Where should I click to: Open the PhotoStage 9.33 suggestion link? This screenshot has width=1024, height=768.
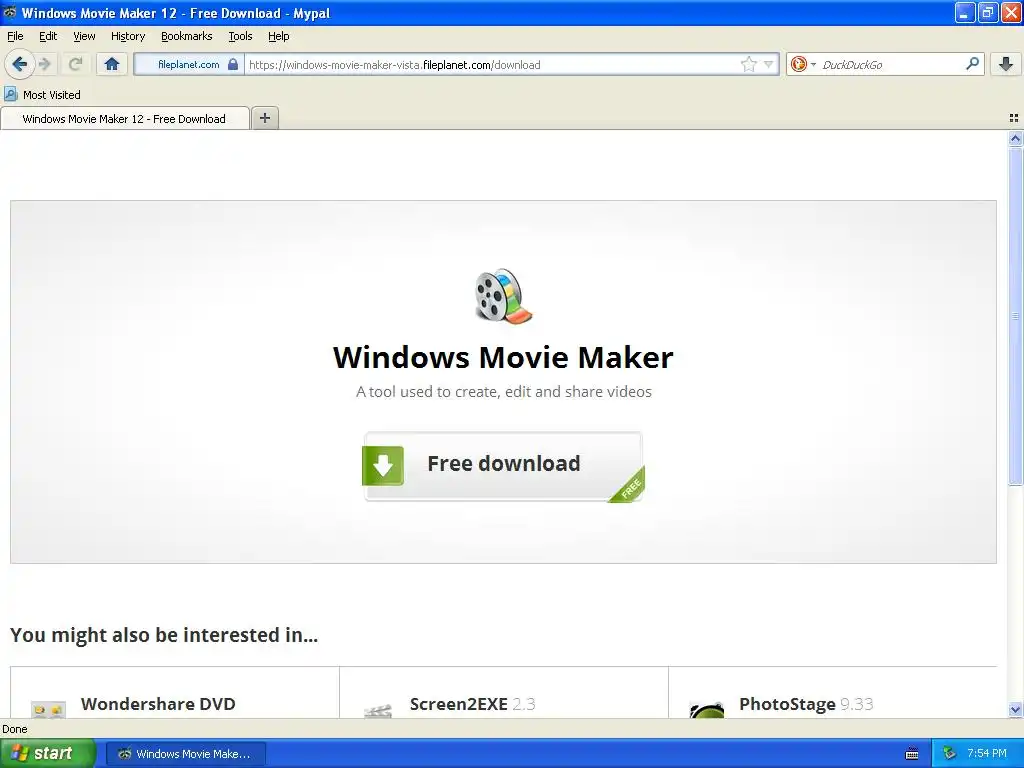pyautogui.click(x=806, y=704)
